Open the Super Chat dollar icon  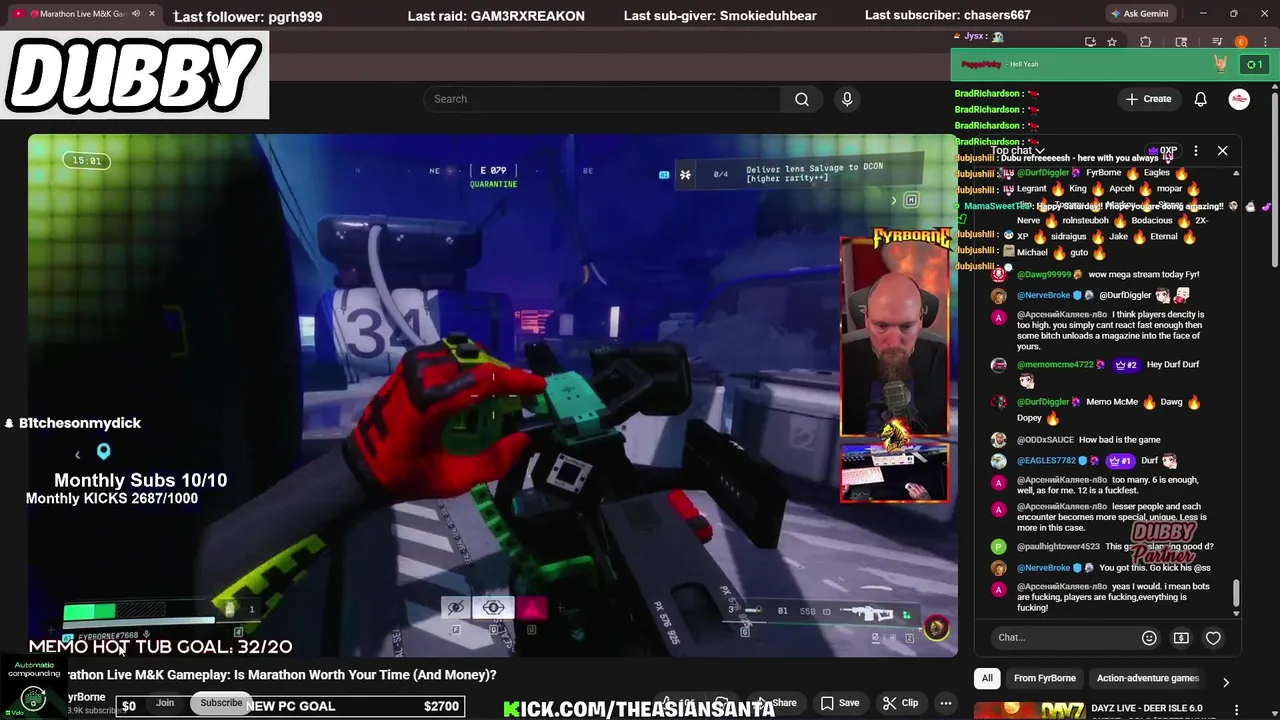click(1181, 637)
